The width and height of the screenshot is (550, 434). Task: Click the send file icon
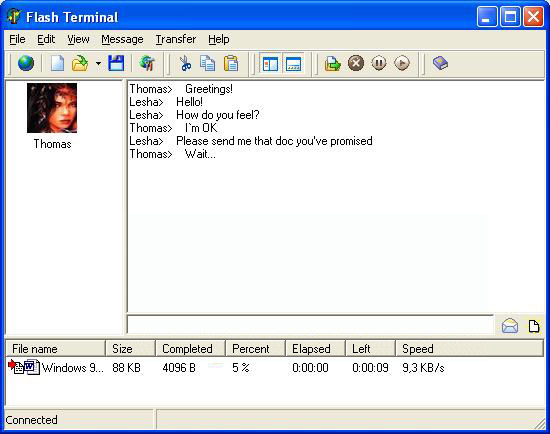point(333,64)
